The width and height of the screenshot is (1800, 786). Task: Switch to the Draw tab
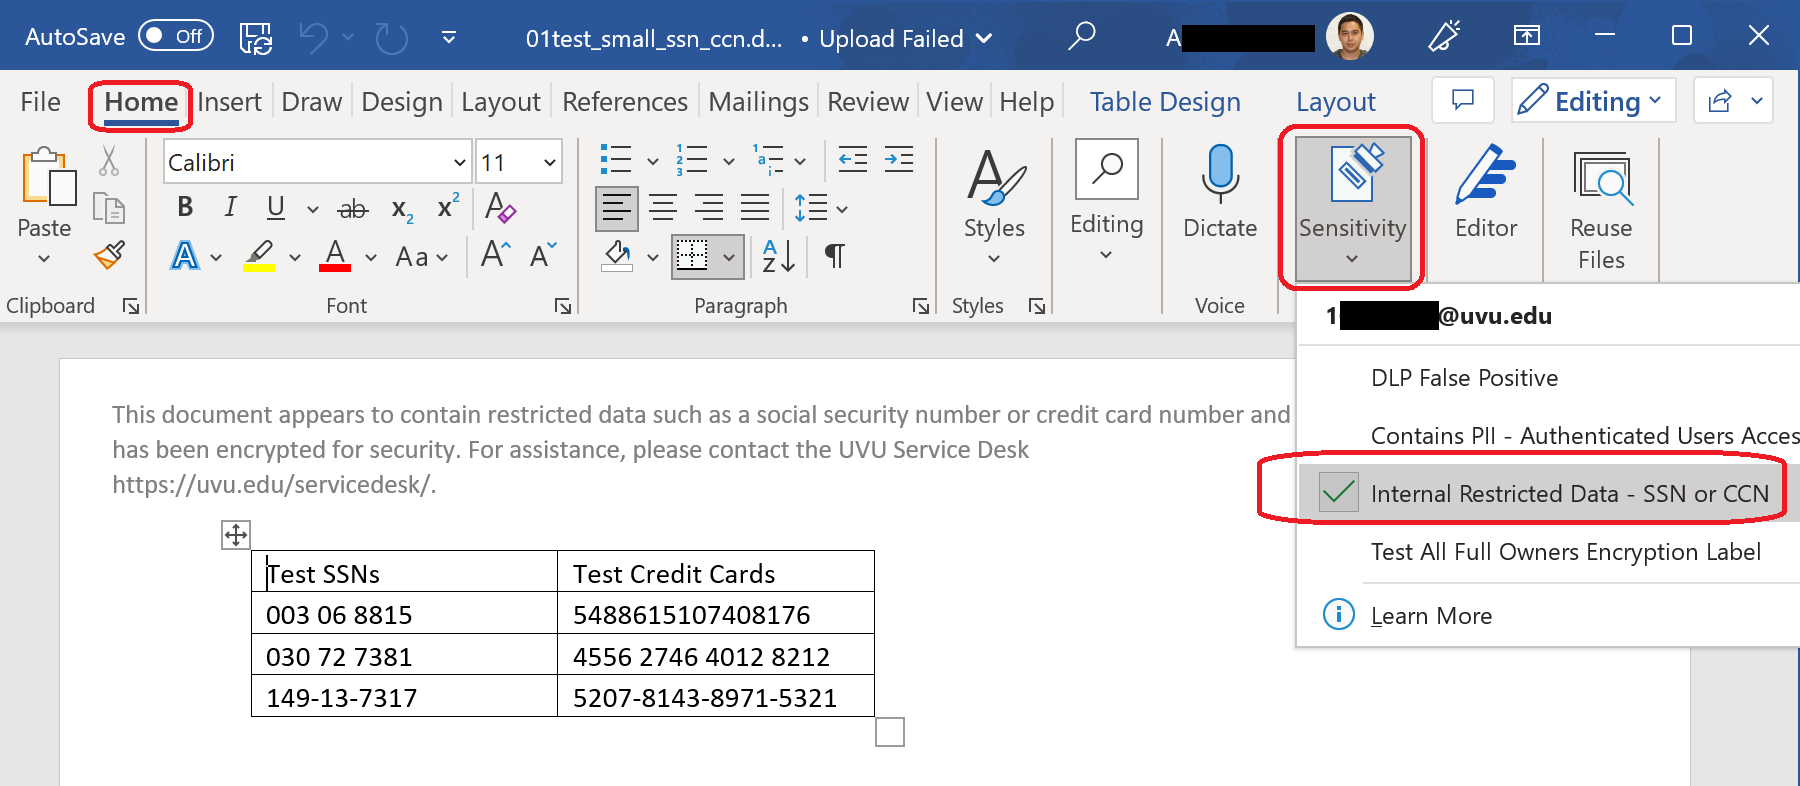tap(311, 102)
